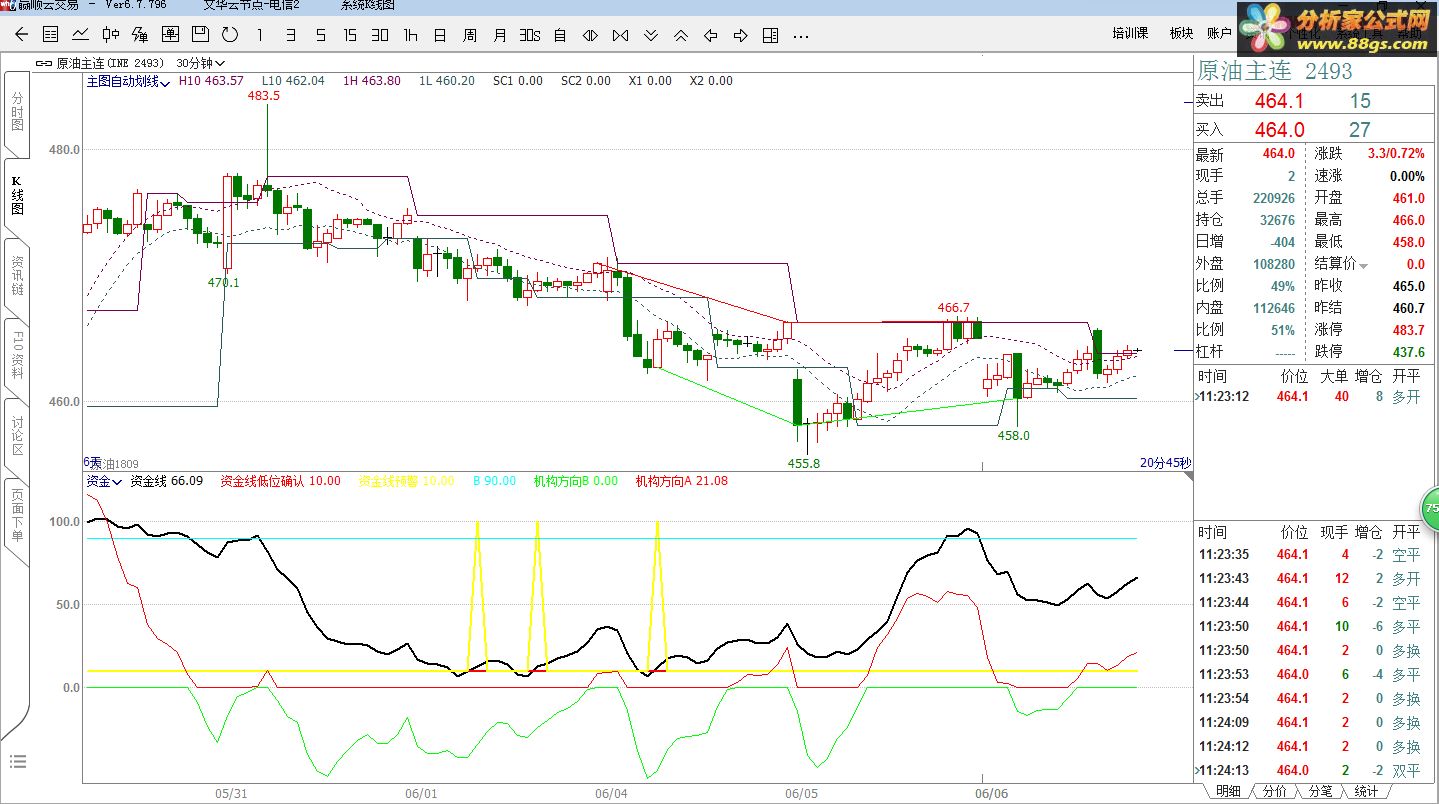The image size is (1439, 804).
Task: Select the 30-minute period button
Action: coord(380,35)
